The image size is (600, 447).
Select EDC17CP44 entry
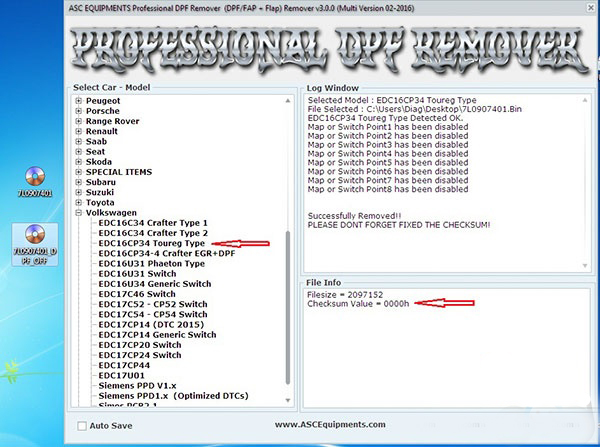124,365
